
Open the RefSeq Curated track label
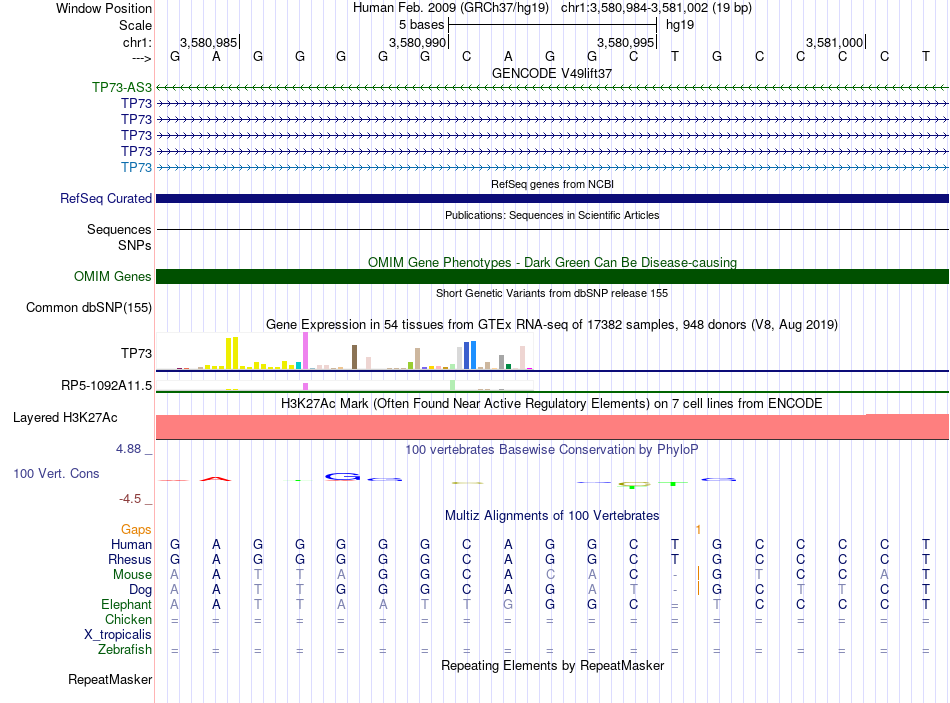click(x=106, y=198)
